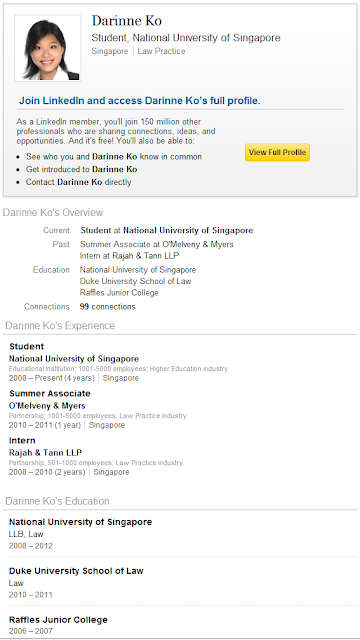Screen dimensions: 360x640
Task: Open Summer Associate at O'Melveny & Myers
Action: pos(157,244)
